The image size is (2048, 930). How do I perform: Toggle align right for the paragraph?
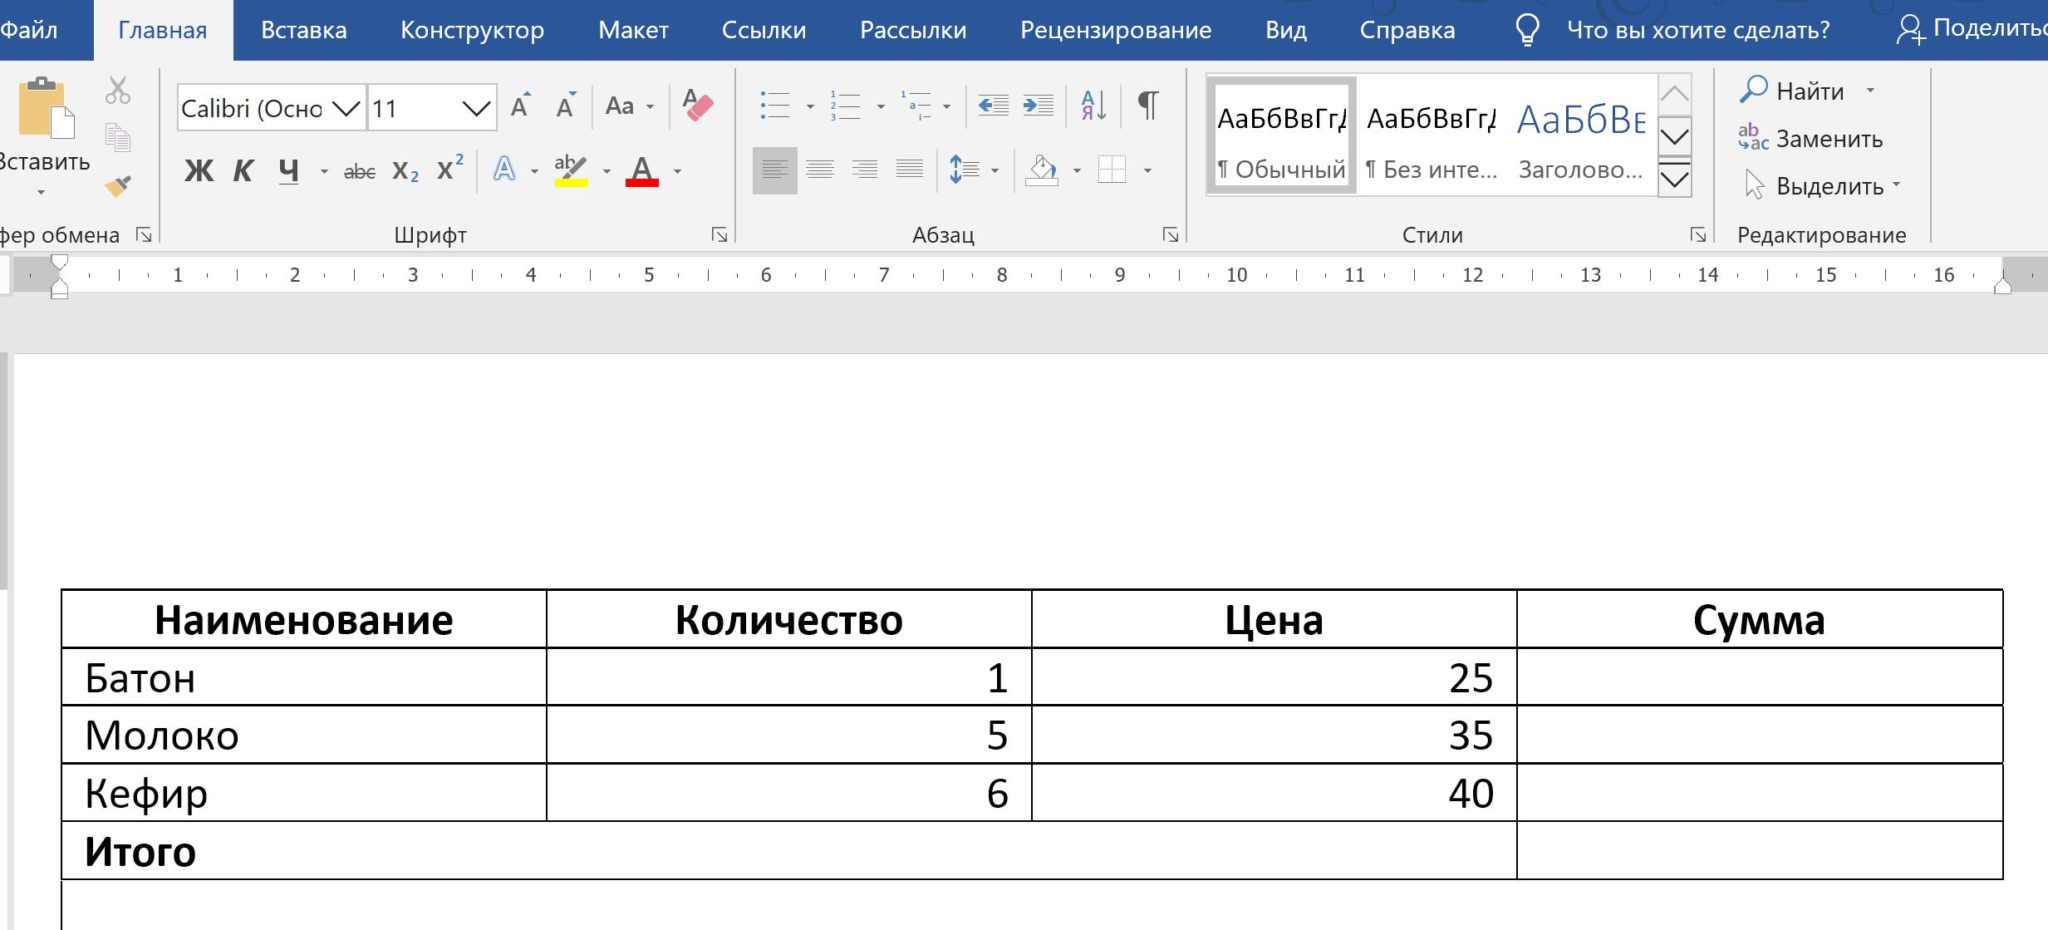pyautogui.click(x=865, y=170)
